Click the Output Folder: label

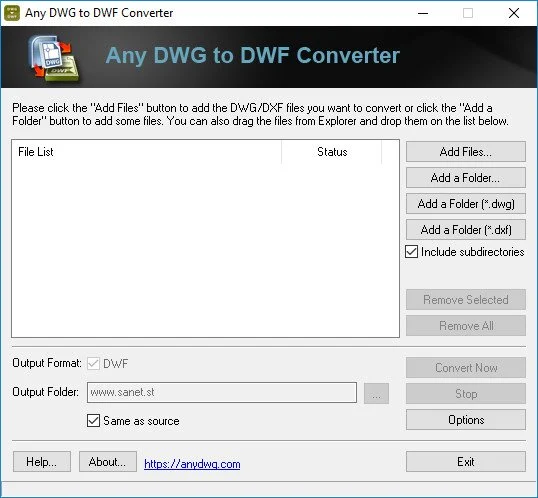46,392
